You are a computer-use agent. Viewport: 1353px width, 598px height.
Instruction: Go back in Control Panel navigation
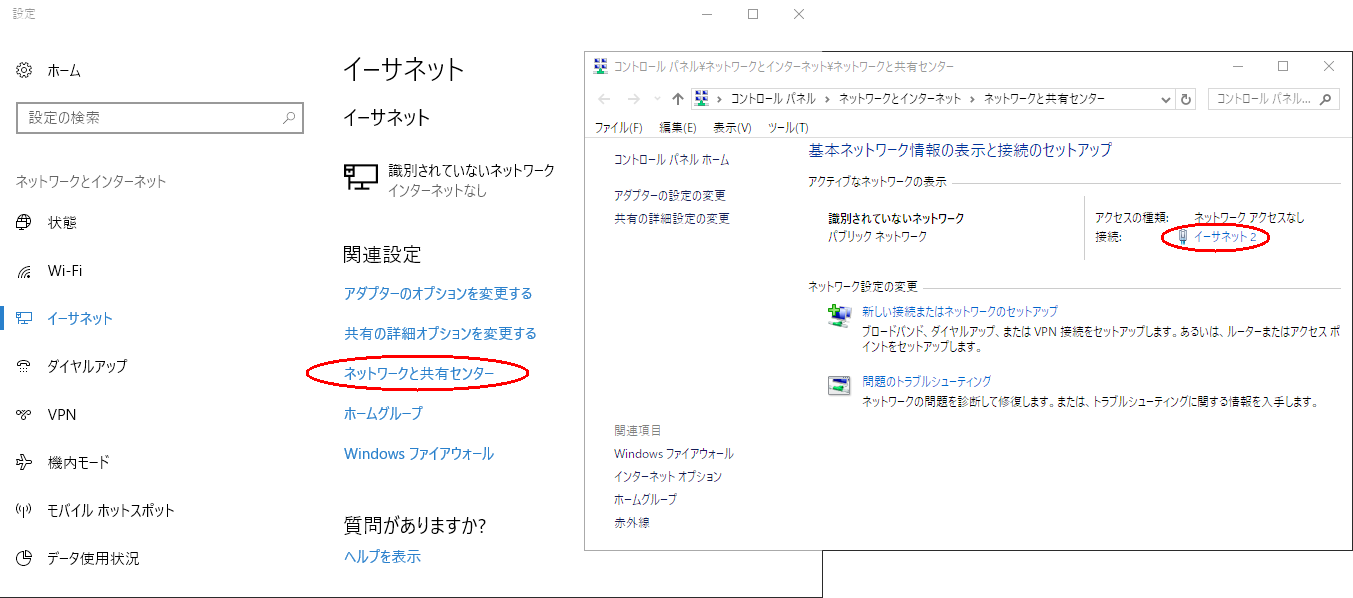(x=604, y=99)
